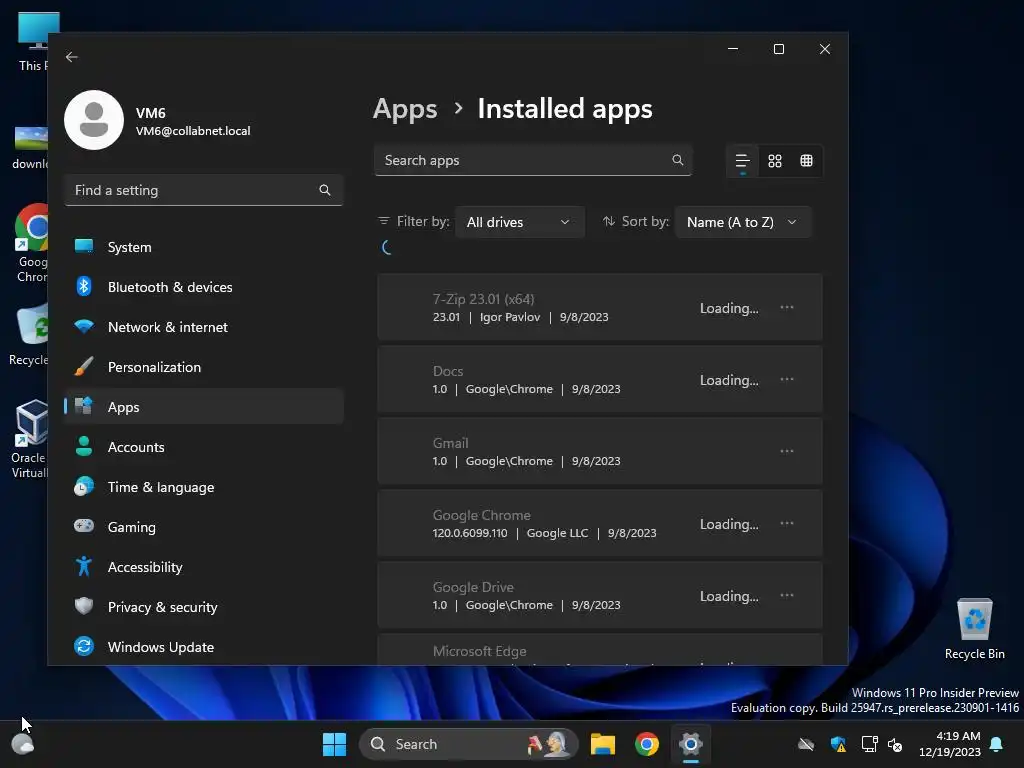The width and height of the screenshot is (1024, 768).
Task: Click the muted volume tray icon
Action: pos(895,744)
